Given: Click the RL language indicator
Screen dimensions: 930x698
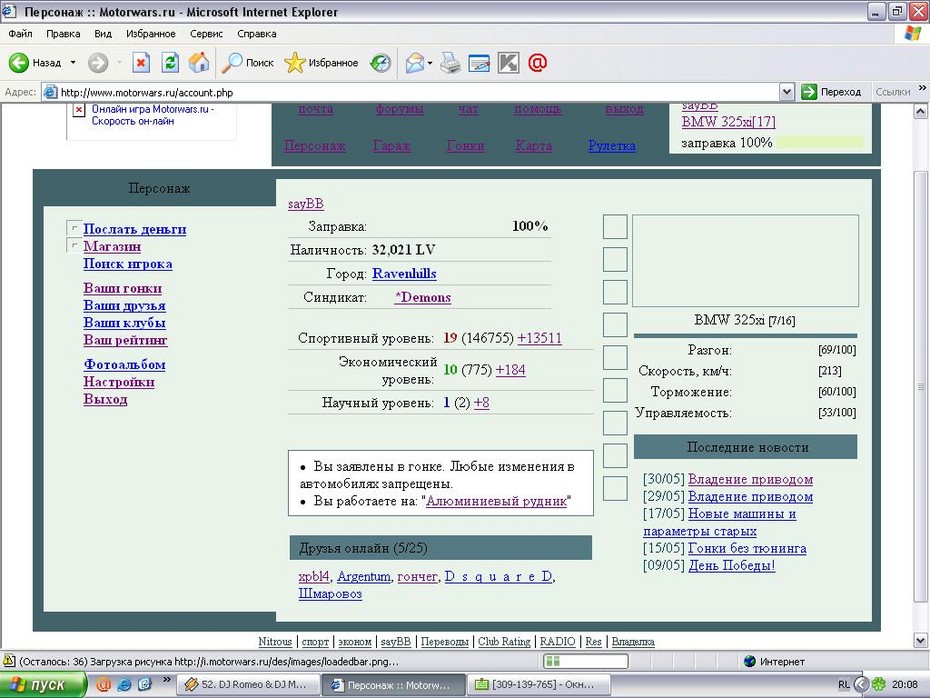Looking at the screenshot, I should click(x=844, y=684).
